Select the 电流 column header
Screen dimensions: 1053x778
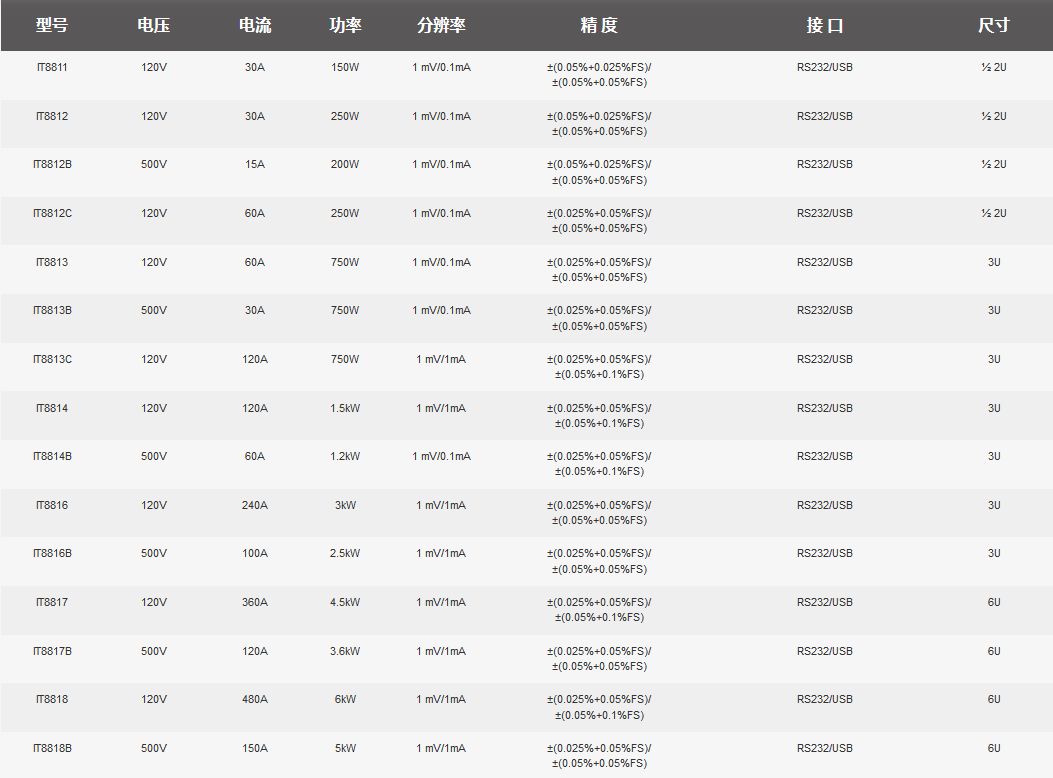pos(255,25)
